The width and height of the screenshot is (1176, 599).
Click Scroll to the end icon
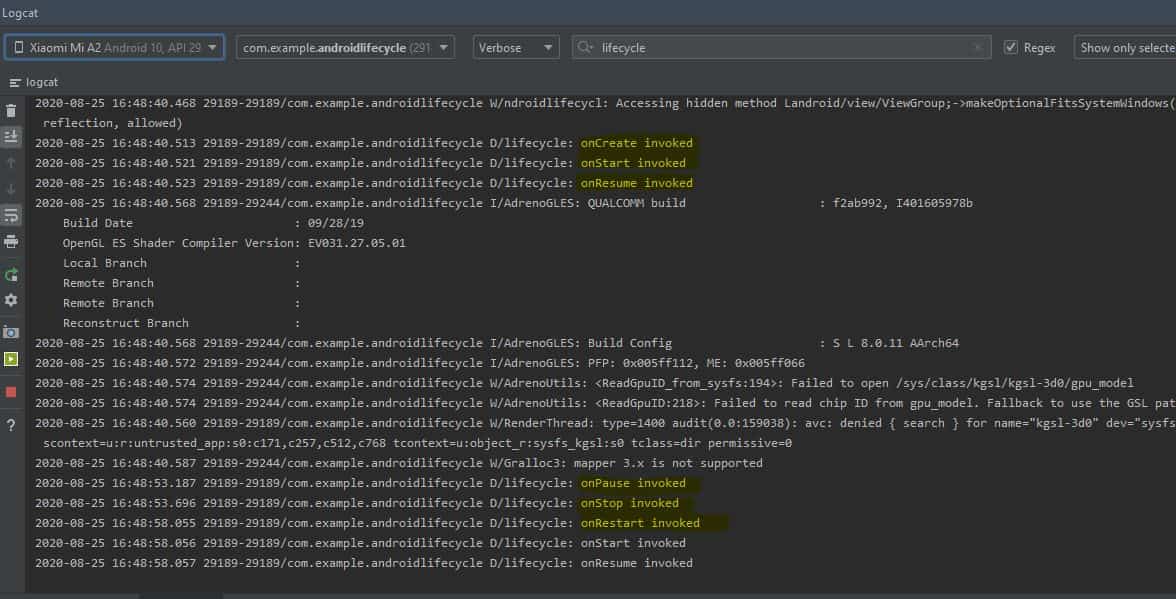pyautogui.click(x=11, y=136)
